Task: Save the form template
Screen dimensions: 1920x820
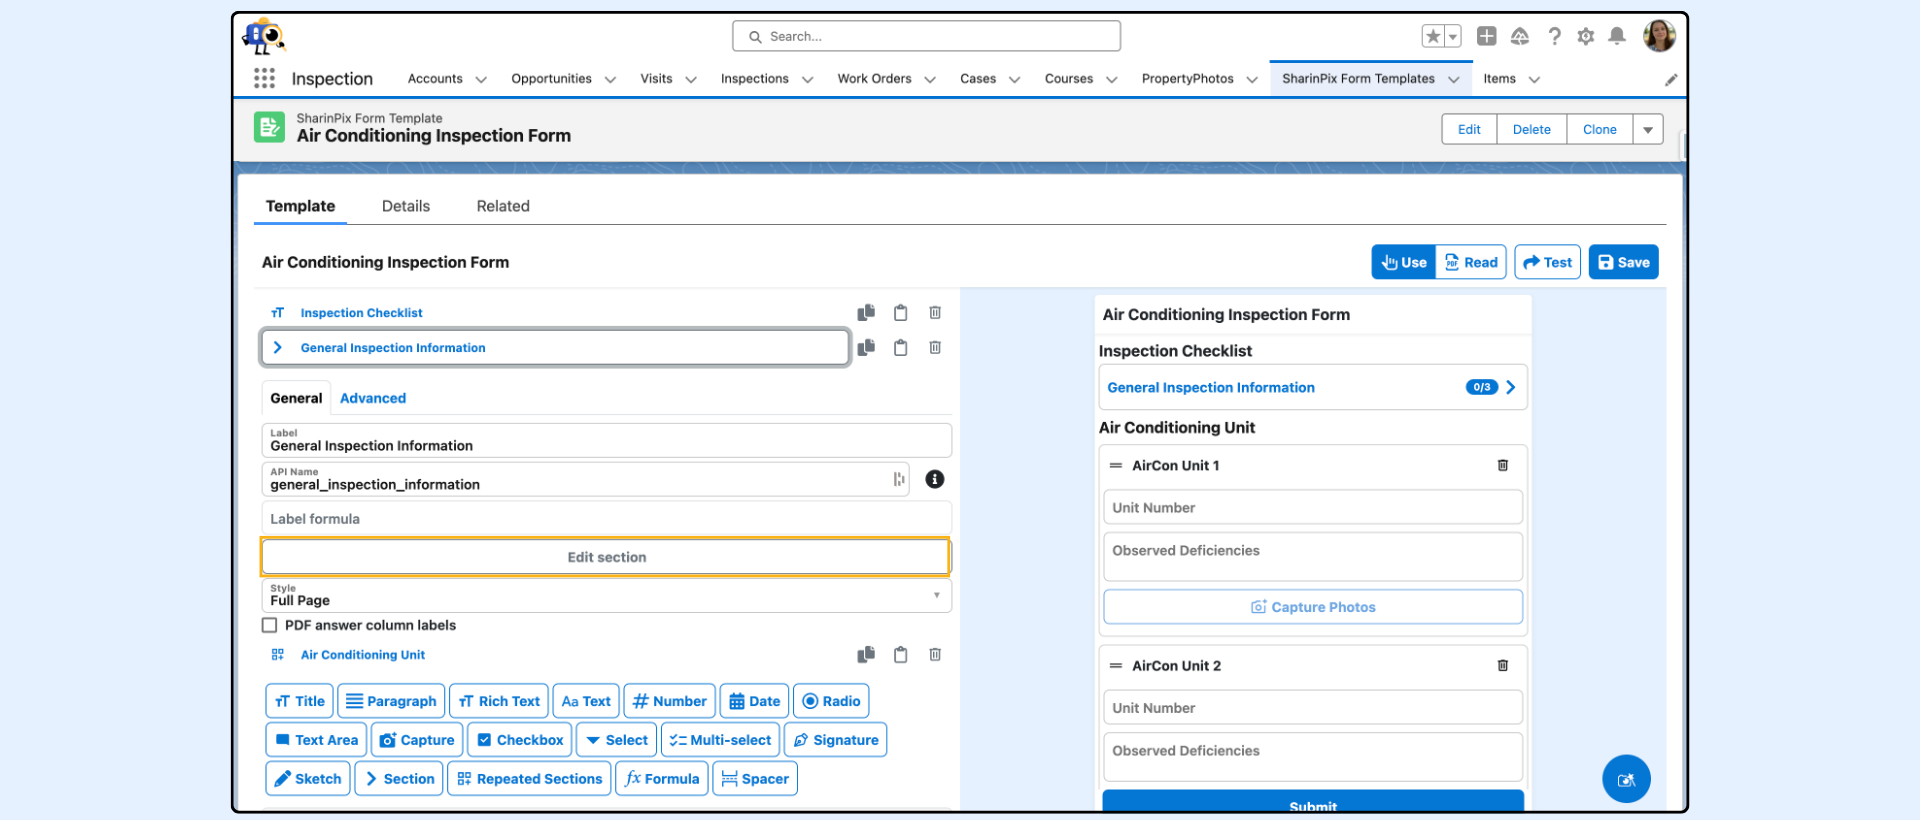Action: pyautogui.click(x=1623, y=263)
